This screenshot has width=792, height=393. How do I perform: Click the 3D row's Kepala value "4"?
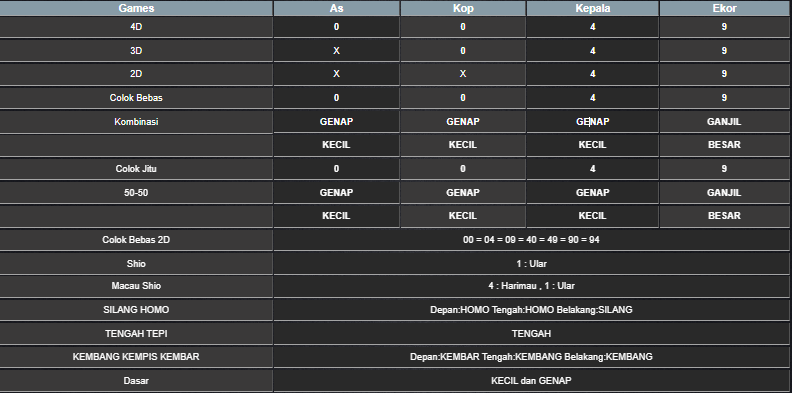tap(592, 51)
